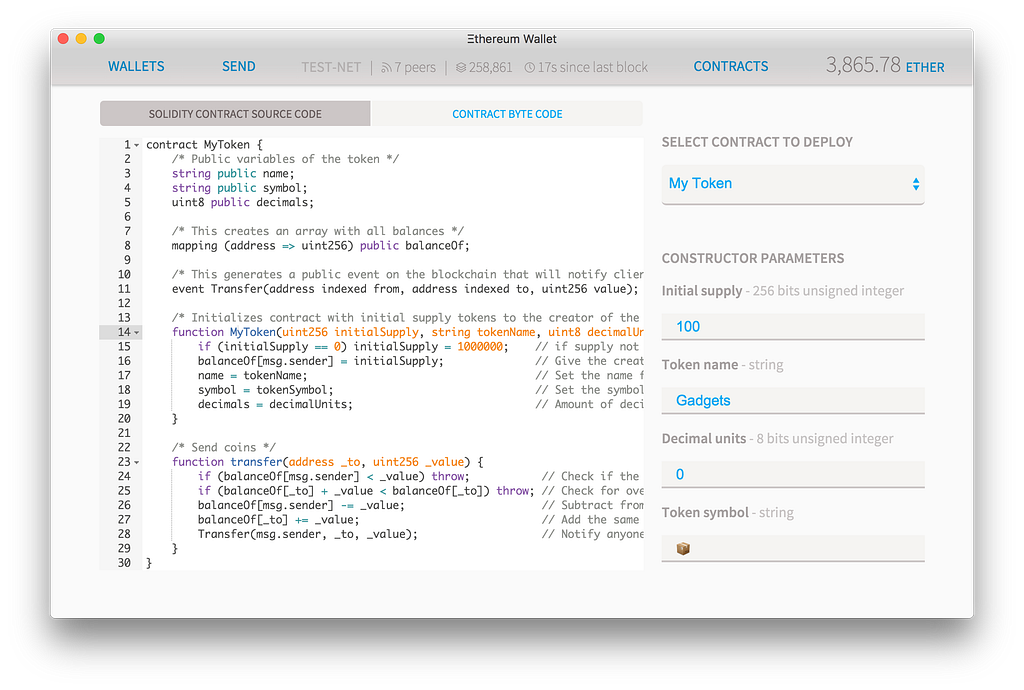Click the Token symbol field with box emoji
Viewport: 1024px width, 690px height.
(x=793, y=548)
